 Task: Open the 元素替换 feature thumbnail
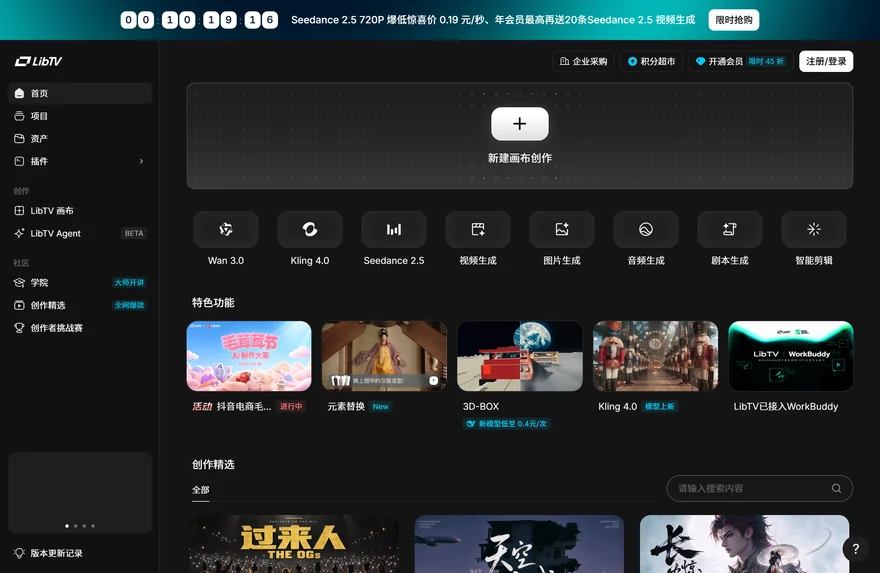pos(384,356)
